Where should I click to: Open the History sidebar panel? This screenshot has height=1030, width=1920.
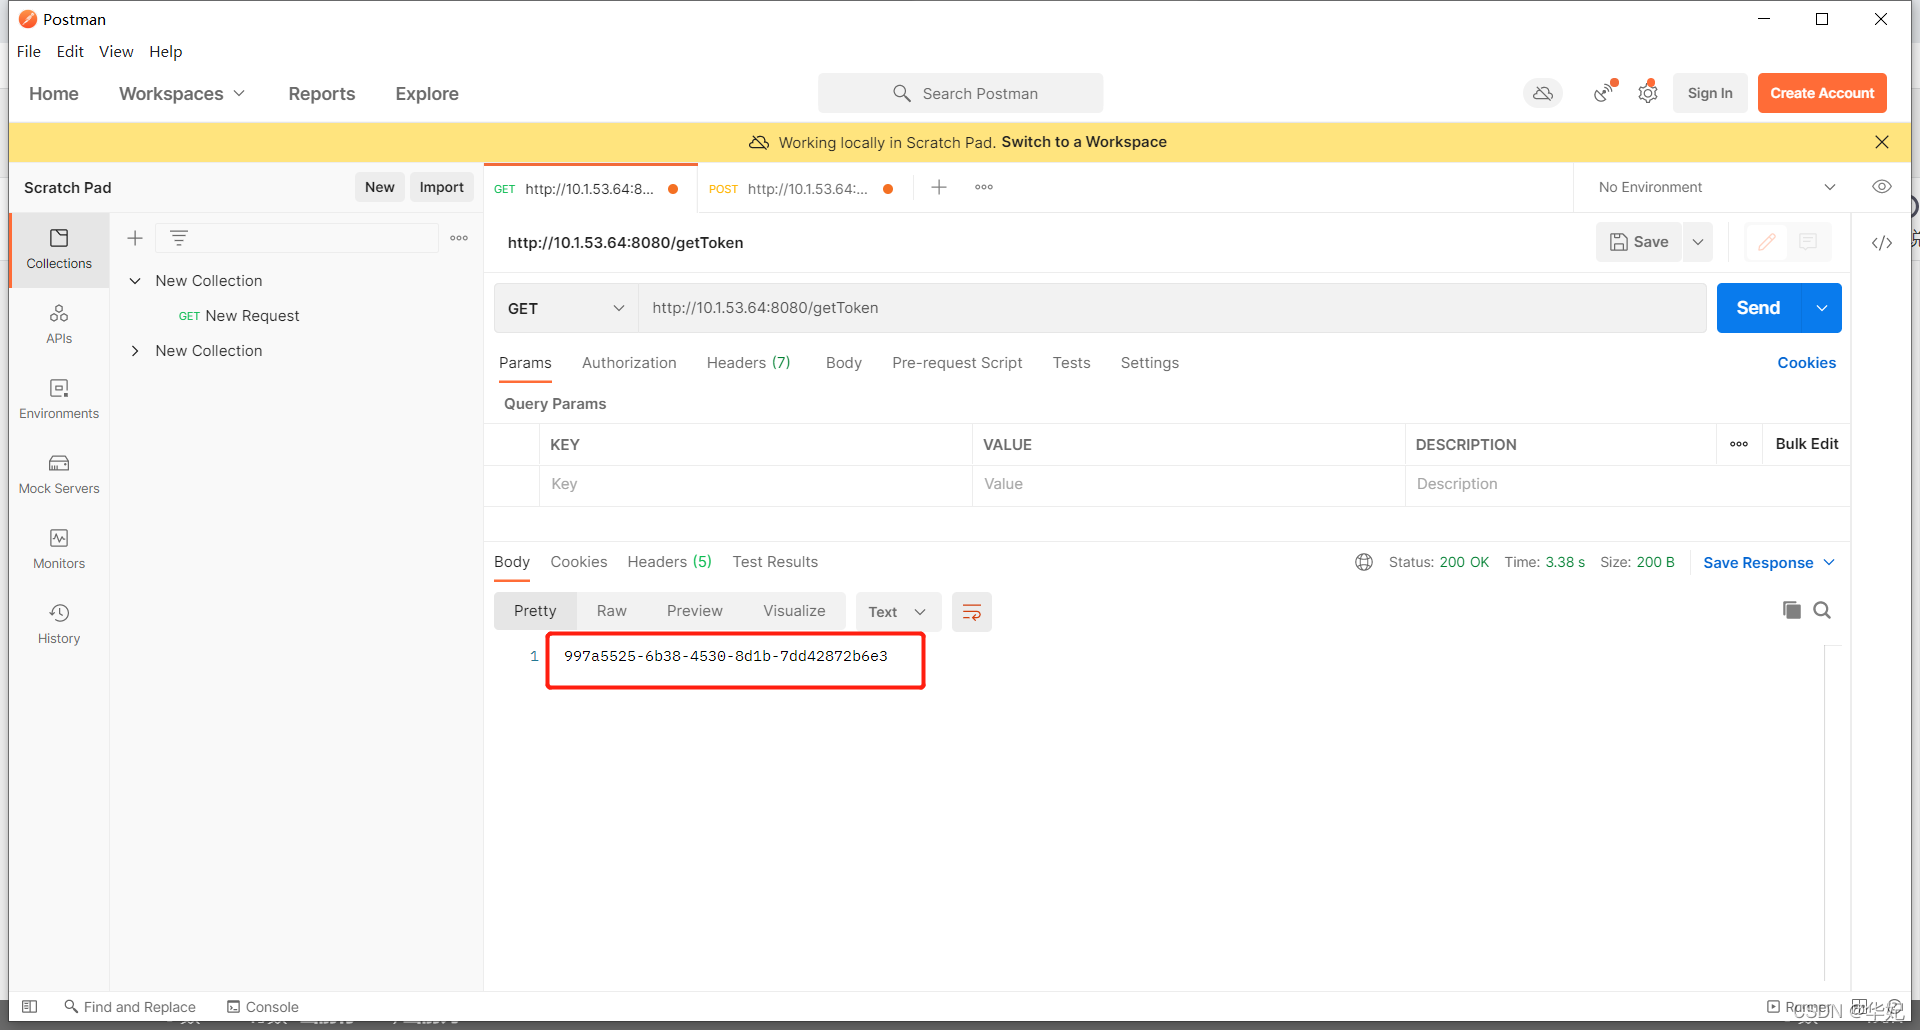point(59,624)
